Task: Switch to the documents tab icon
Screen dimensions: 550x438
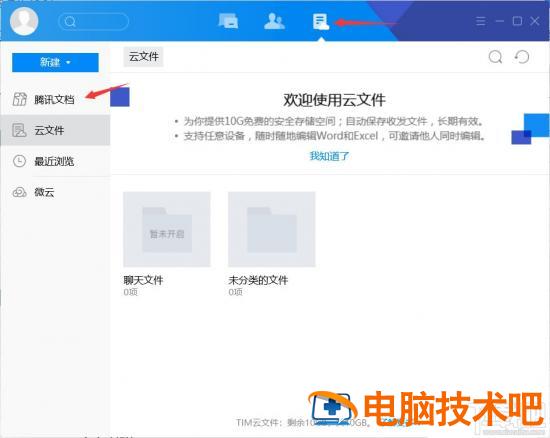Action: pos(321,21)
